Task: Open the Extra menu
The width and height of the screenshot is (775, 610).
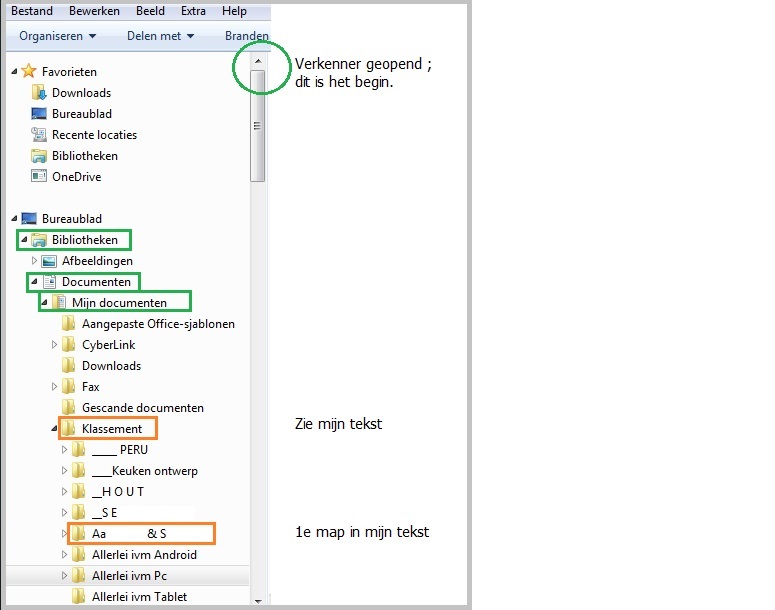Action: tap(195, 11)
